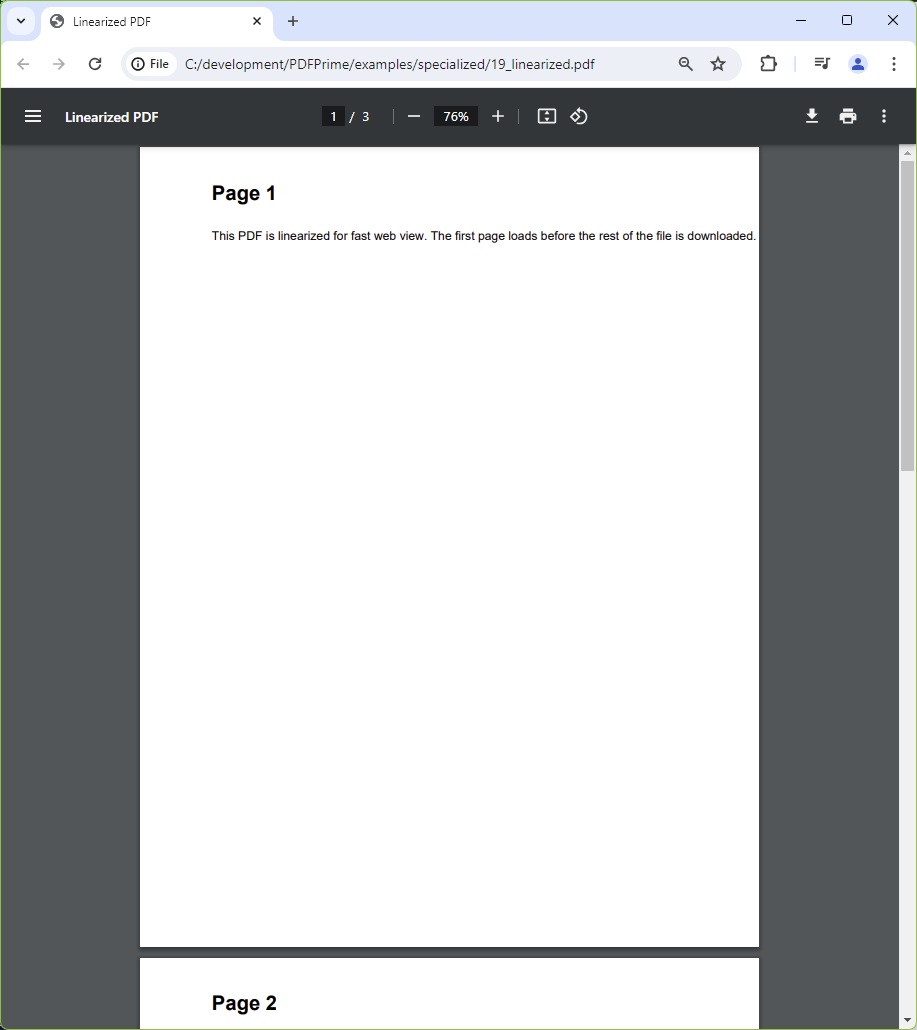The height and width of the screenshot is (1030, 917).
Task: Rotate the PDF counterclockwise
Action: (579, 116)
